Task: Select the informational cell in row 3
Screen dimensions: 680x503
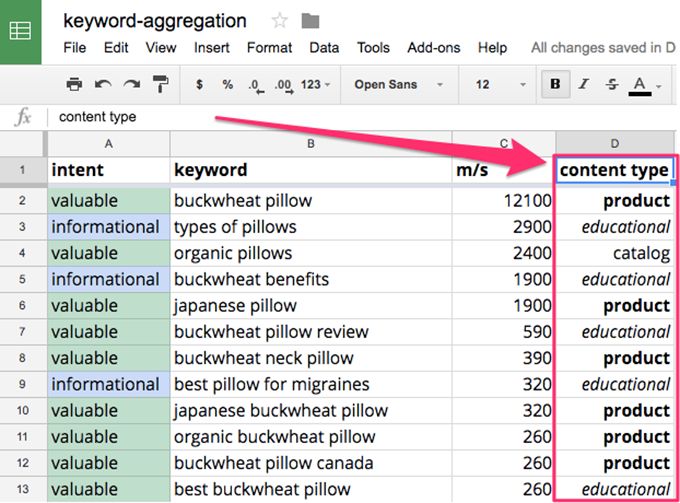Action: coord(109,227)
